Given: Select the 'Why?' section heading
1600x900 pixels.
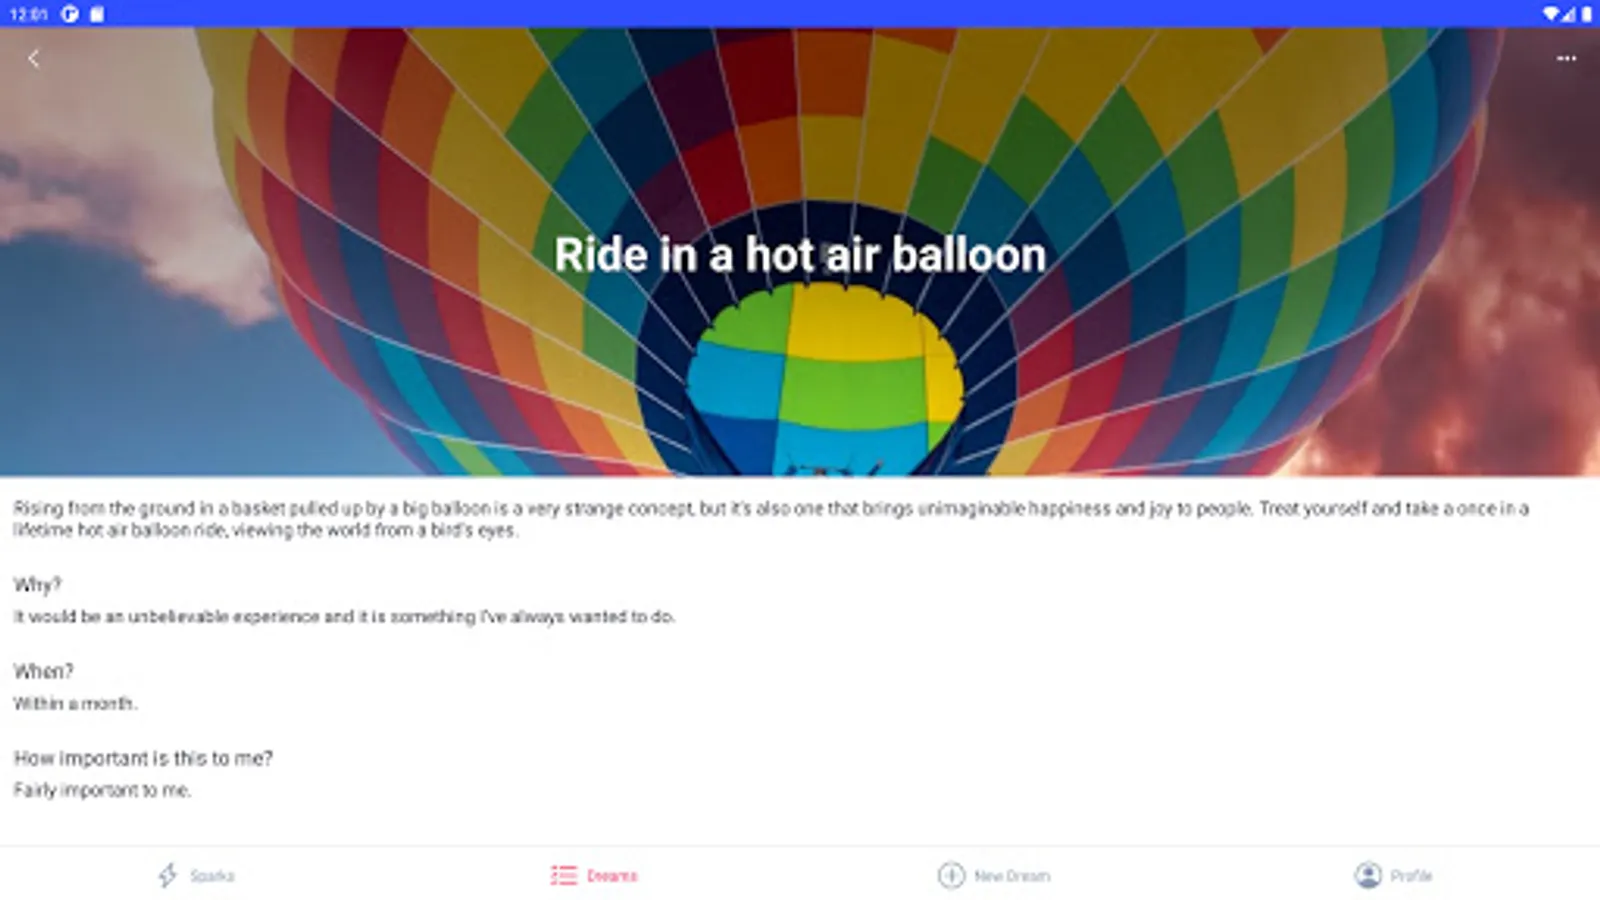Looking at the screenshot, I should [x=37, y=585].
